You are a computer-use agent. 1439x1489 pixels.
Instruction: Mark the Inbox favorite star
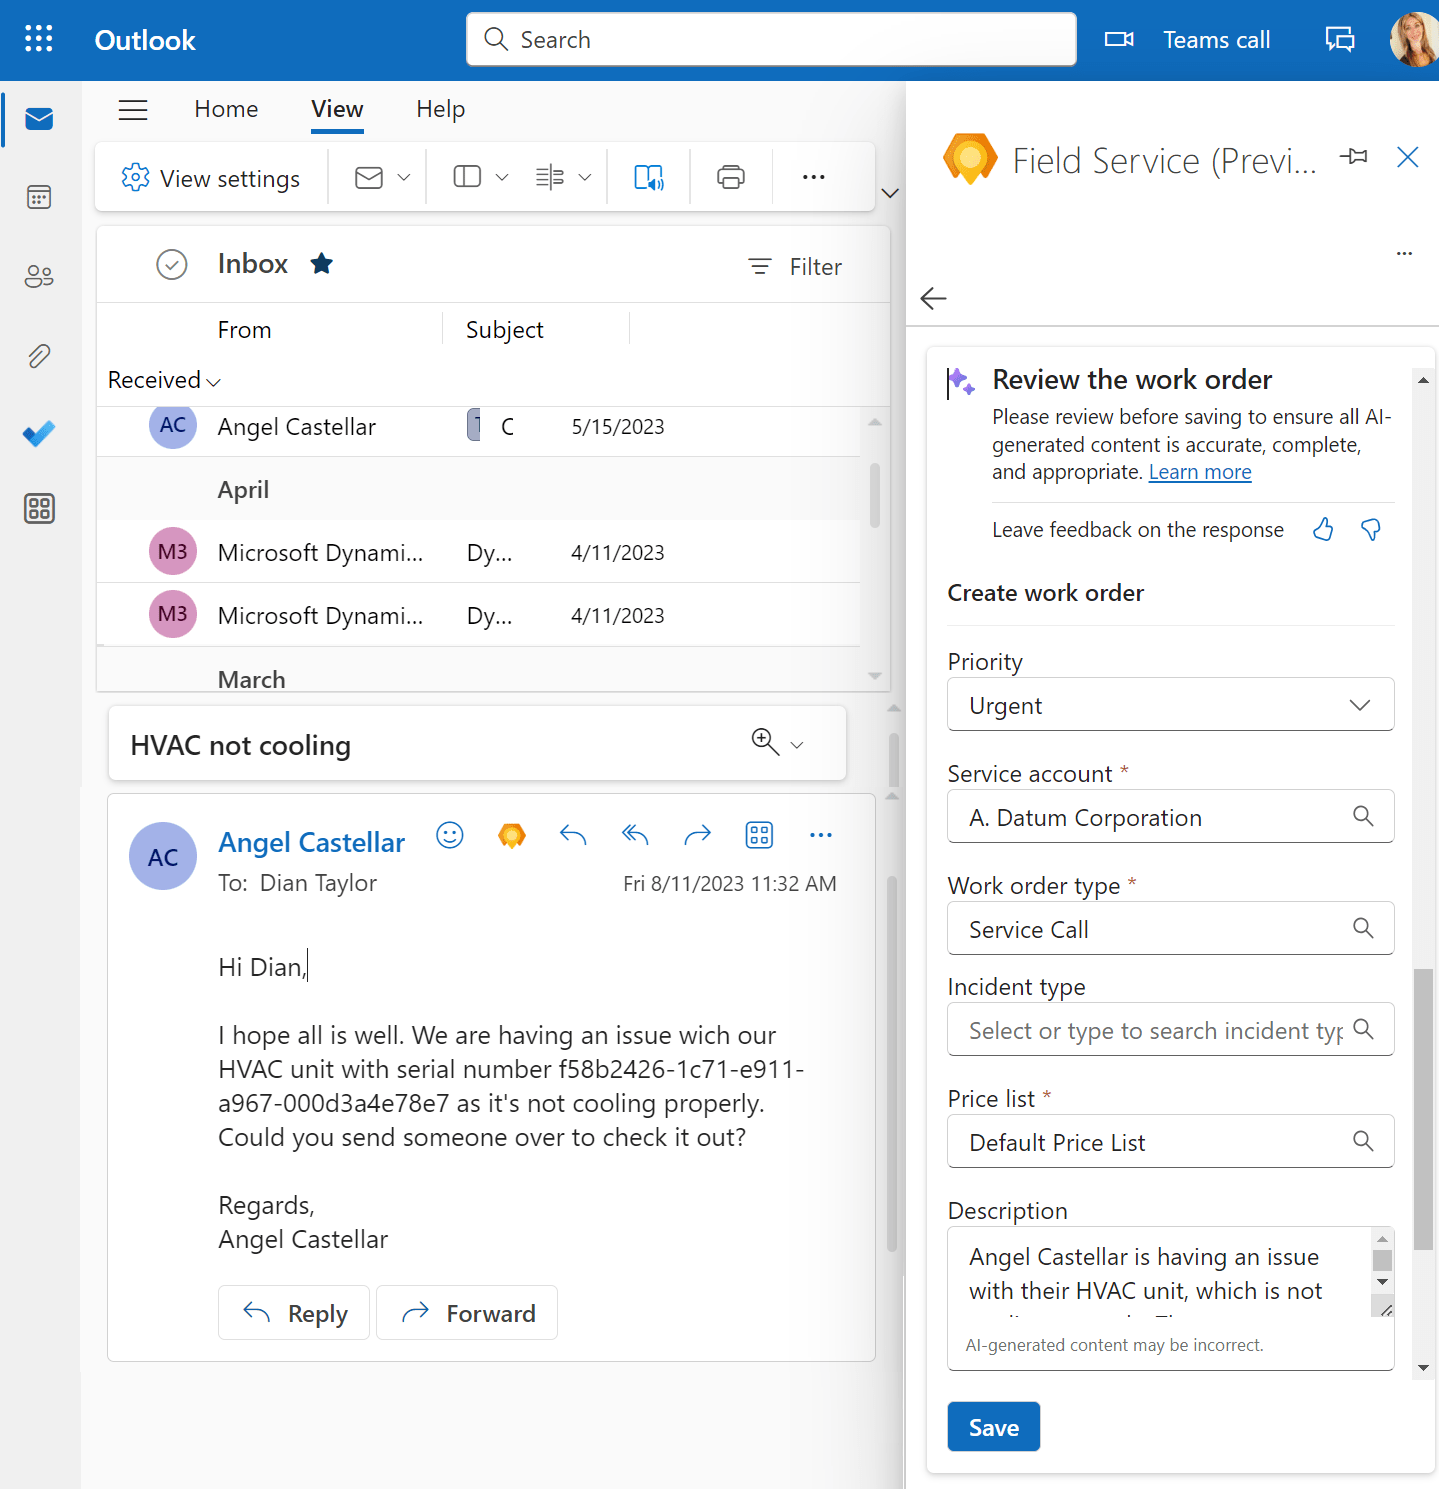[321, 263]
